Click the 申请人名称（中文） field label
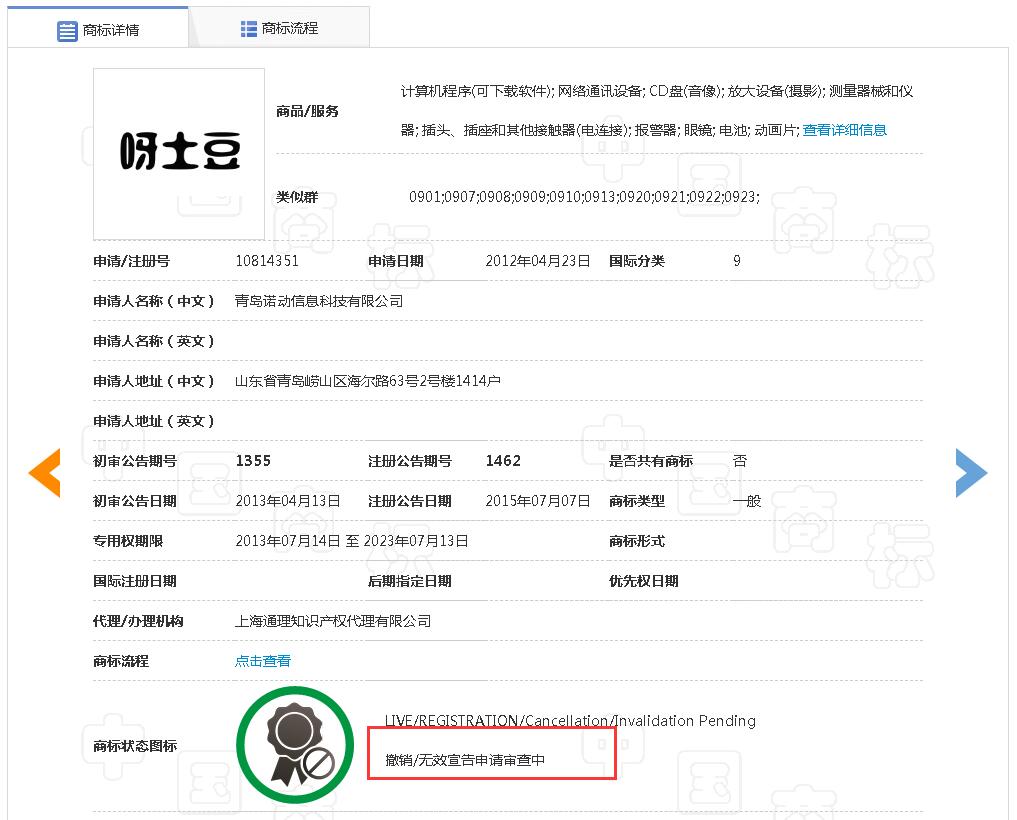1017x820 pixels. click(x=154, y=301)
